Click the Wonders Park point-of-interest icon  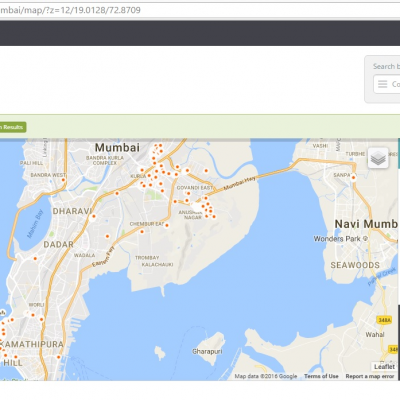[x=365, y=239]
